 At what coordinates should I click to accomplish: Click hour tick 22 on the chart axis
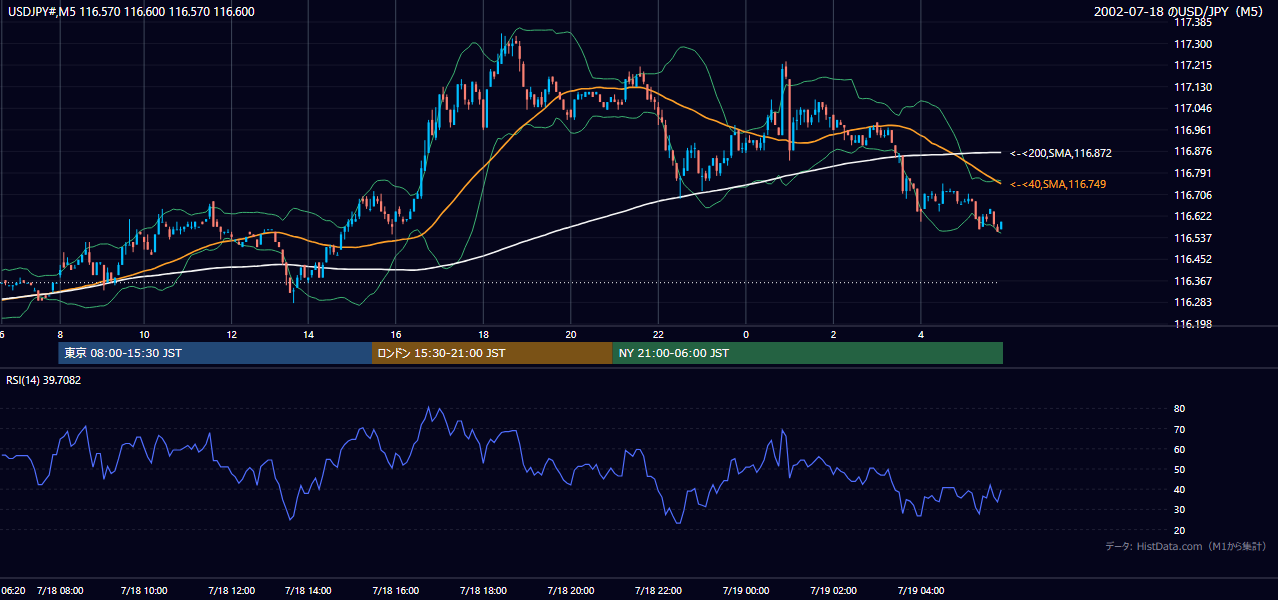click(x=658, y=334)
